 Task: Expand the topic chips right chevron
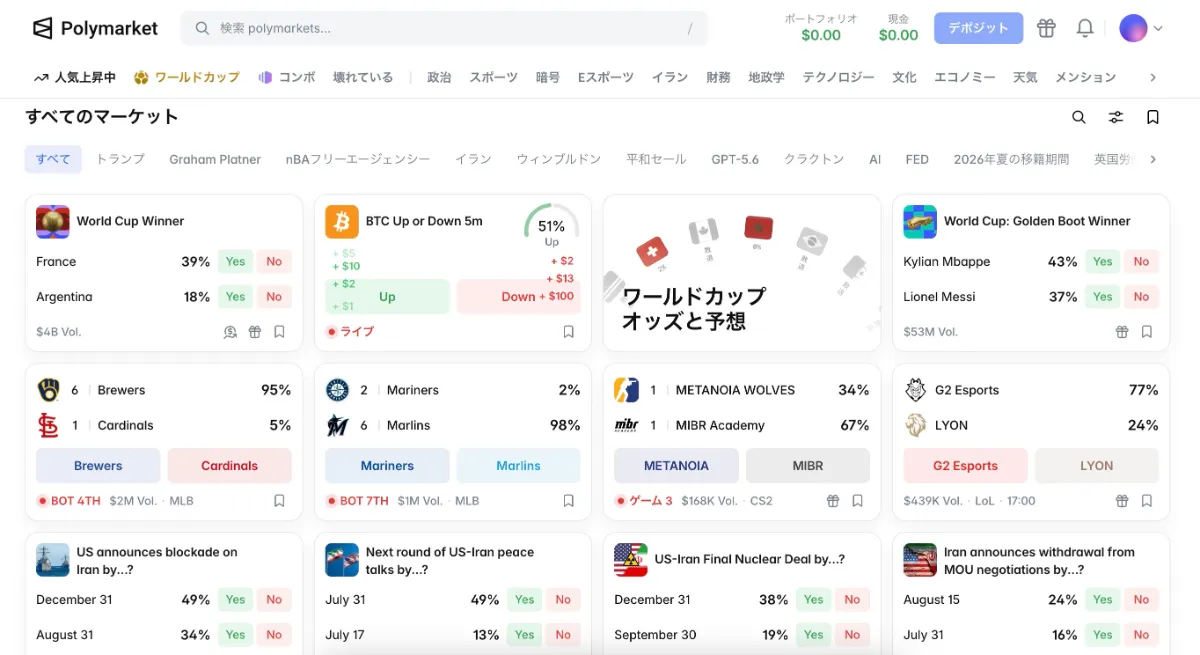tap(1153, 159)
